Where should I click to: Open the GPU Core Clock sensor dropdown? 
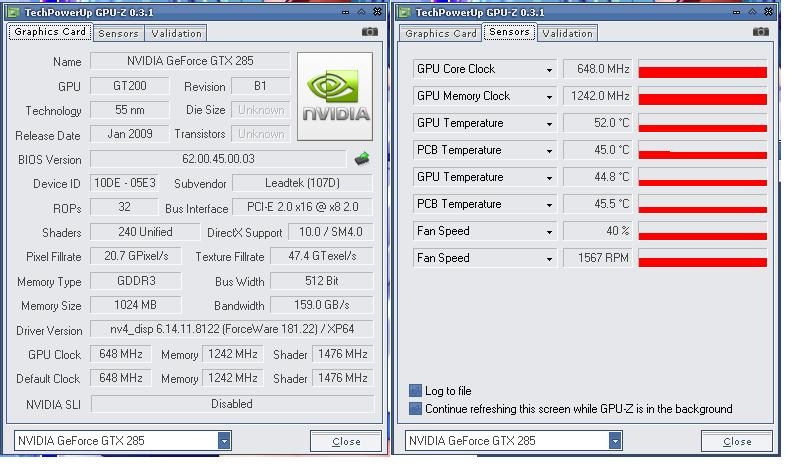point(549,70)
